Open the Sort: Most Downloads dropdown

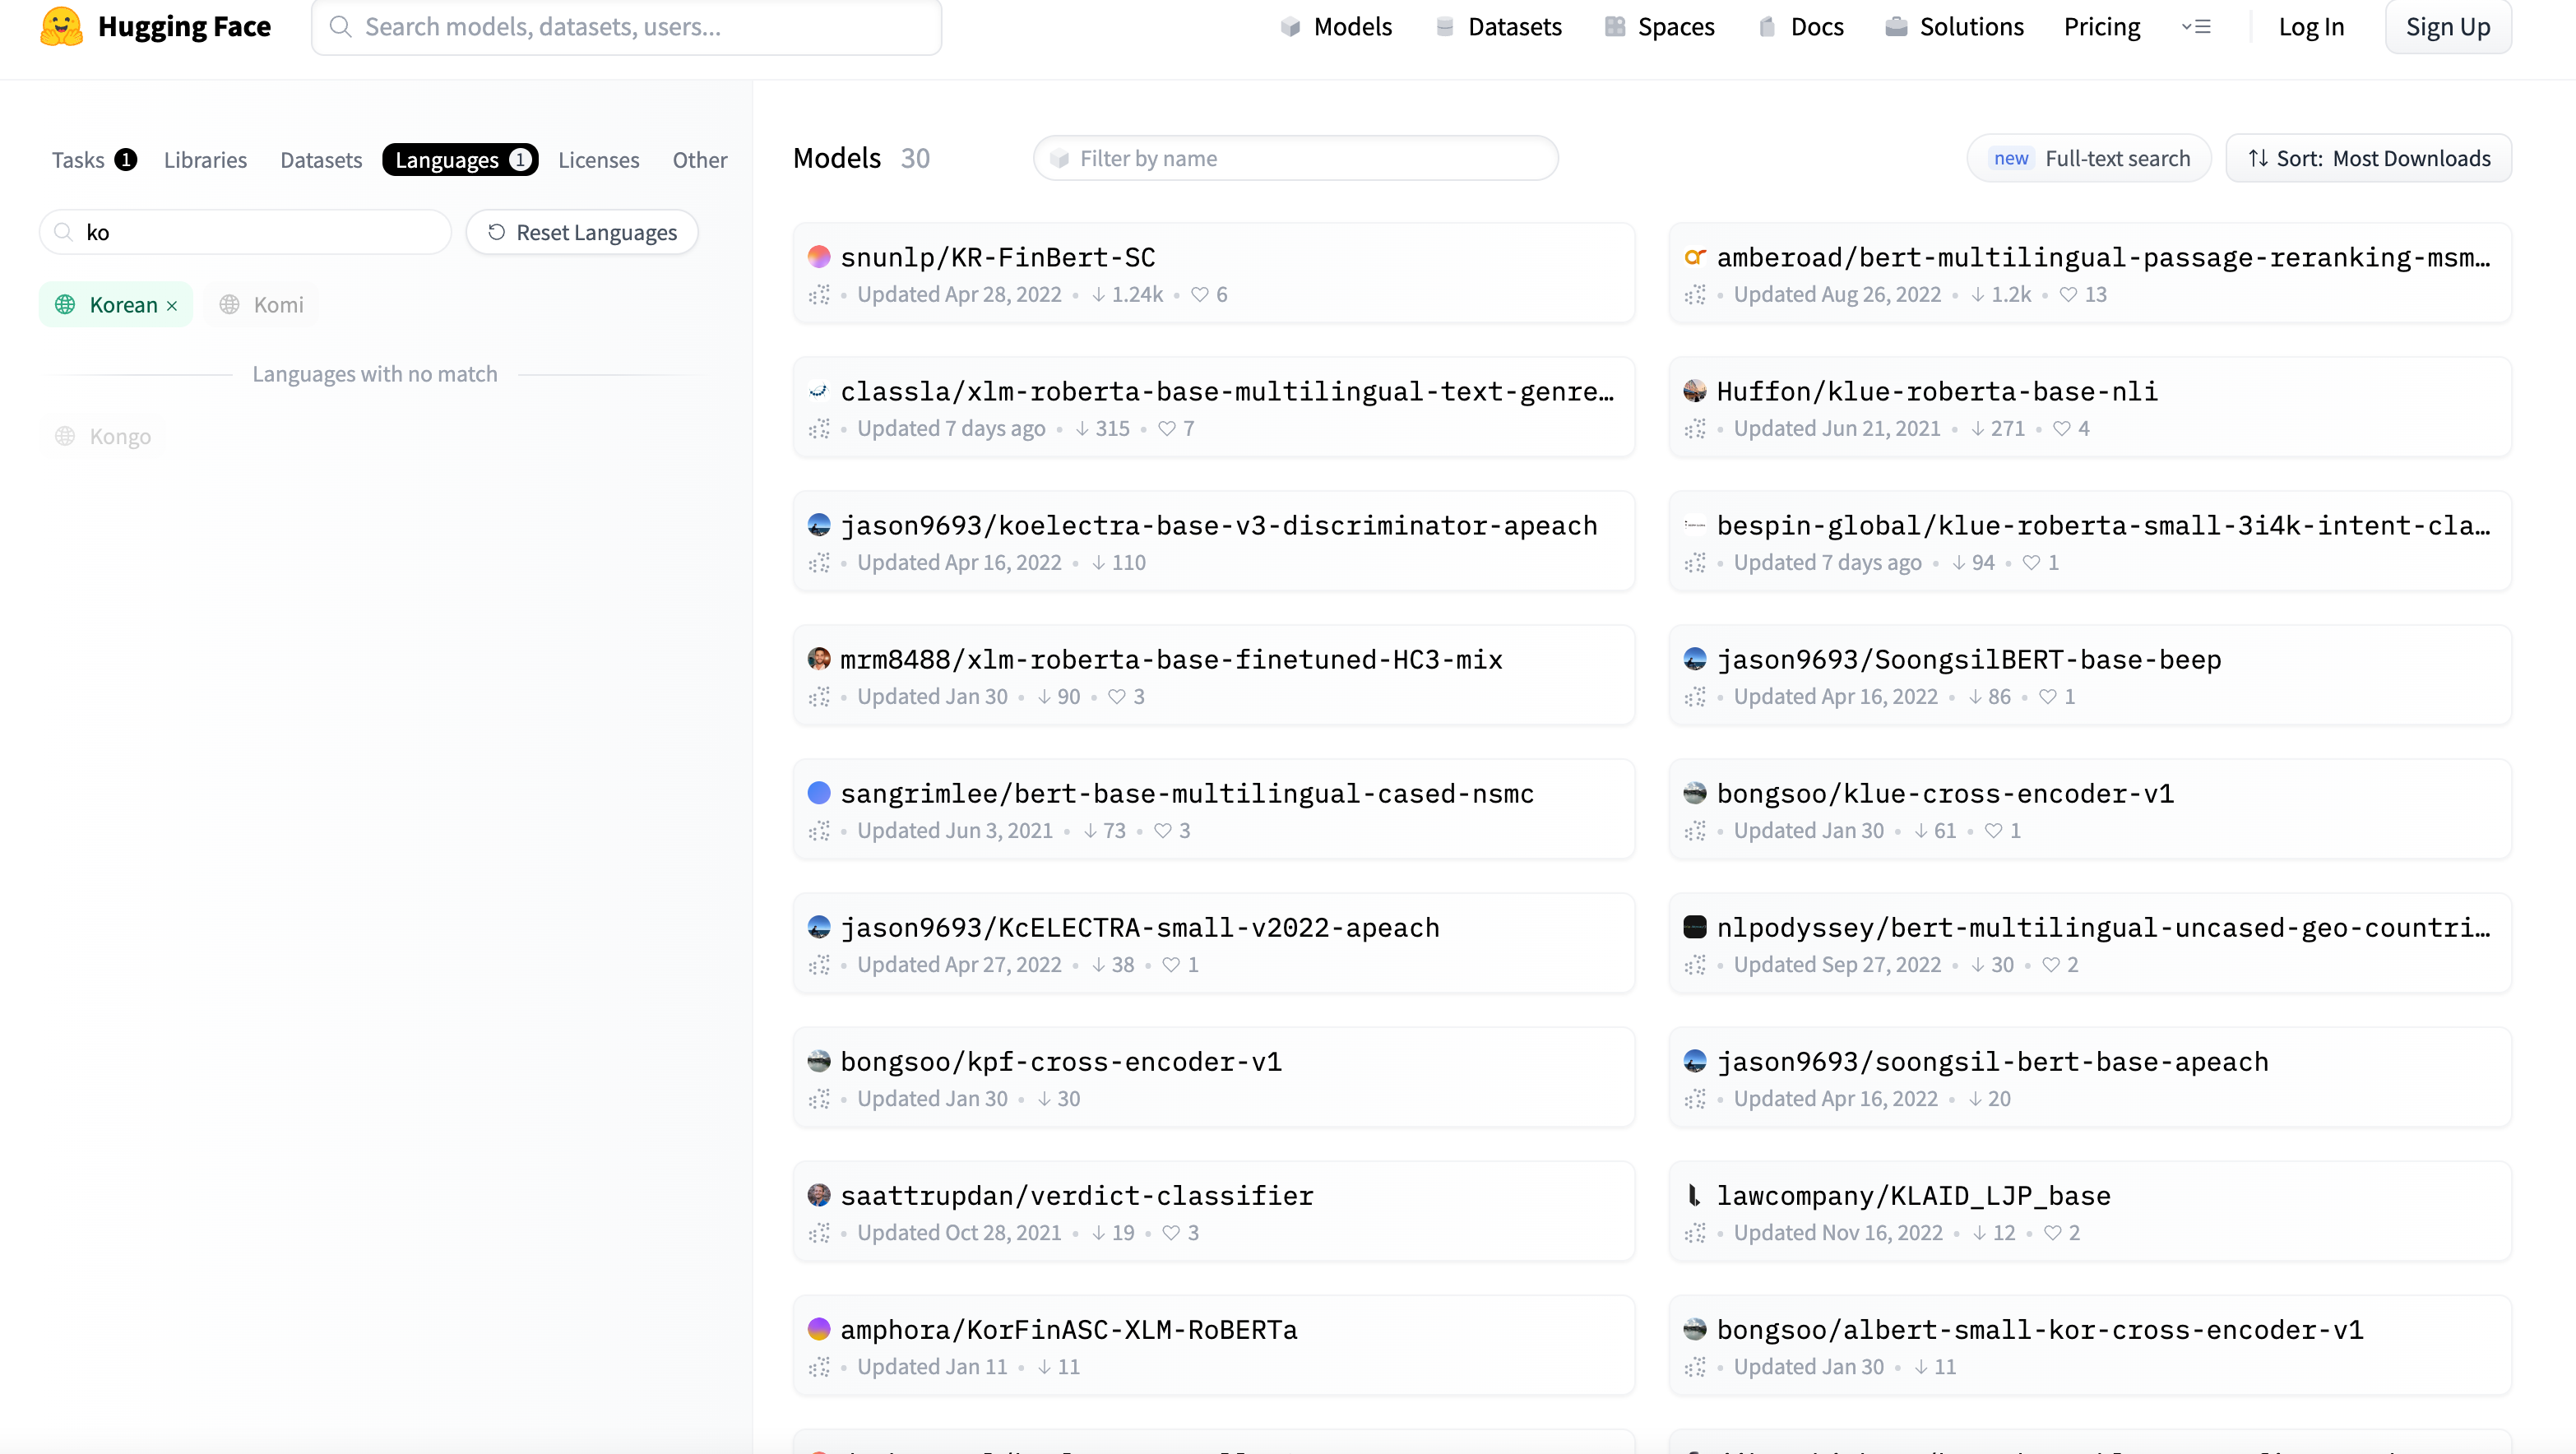click(x=2368, y=158)
